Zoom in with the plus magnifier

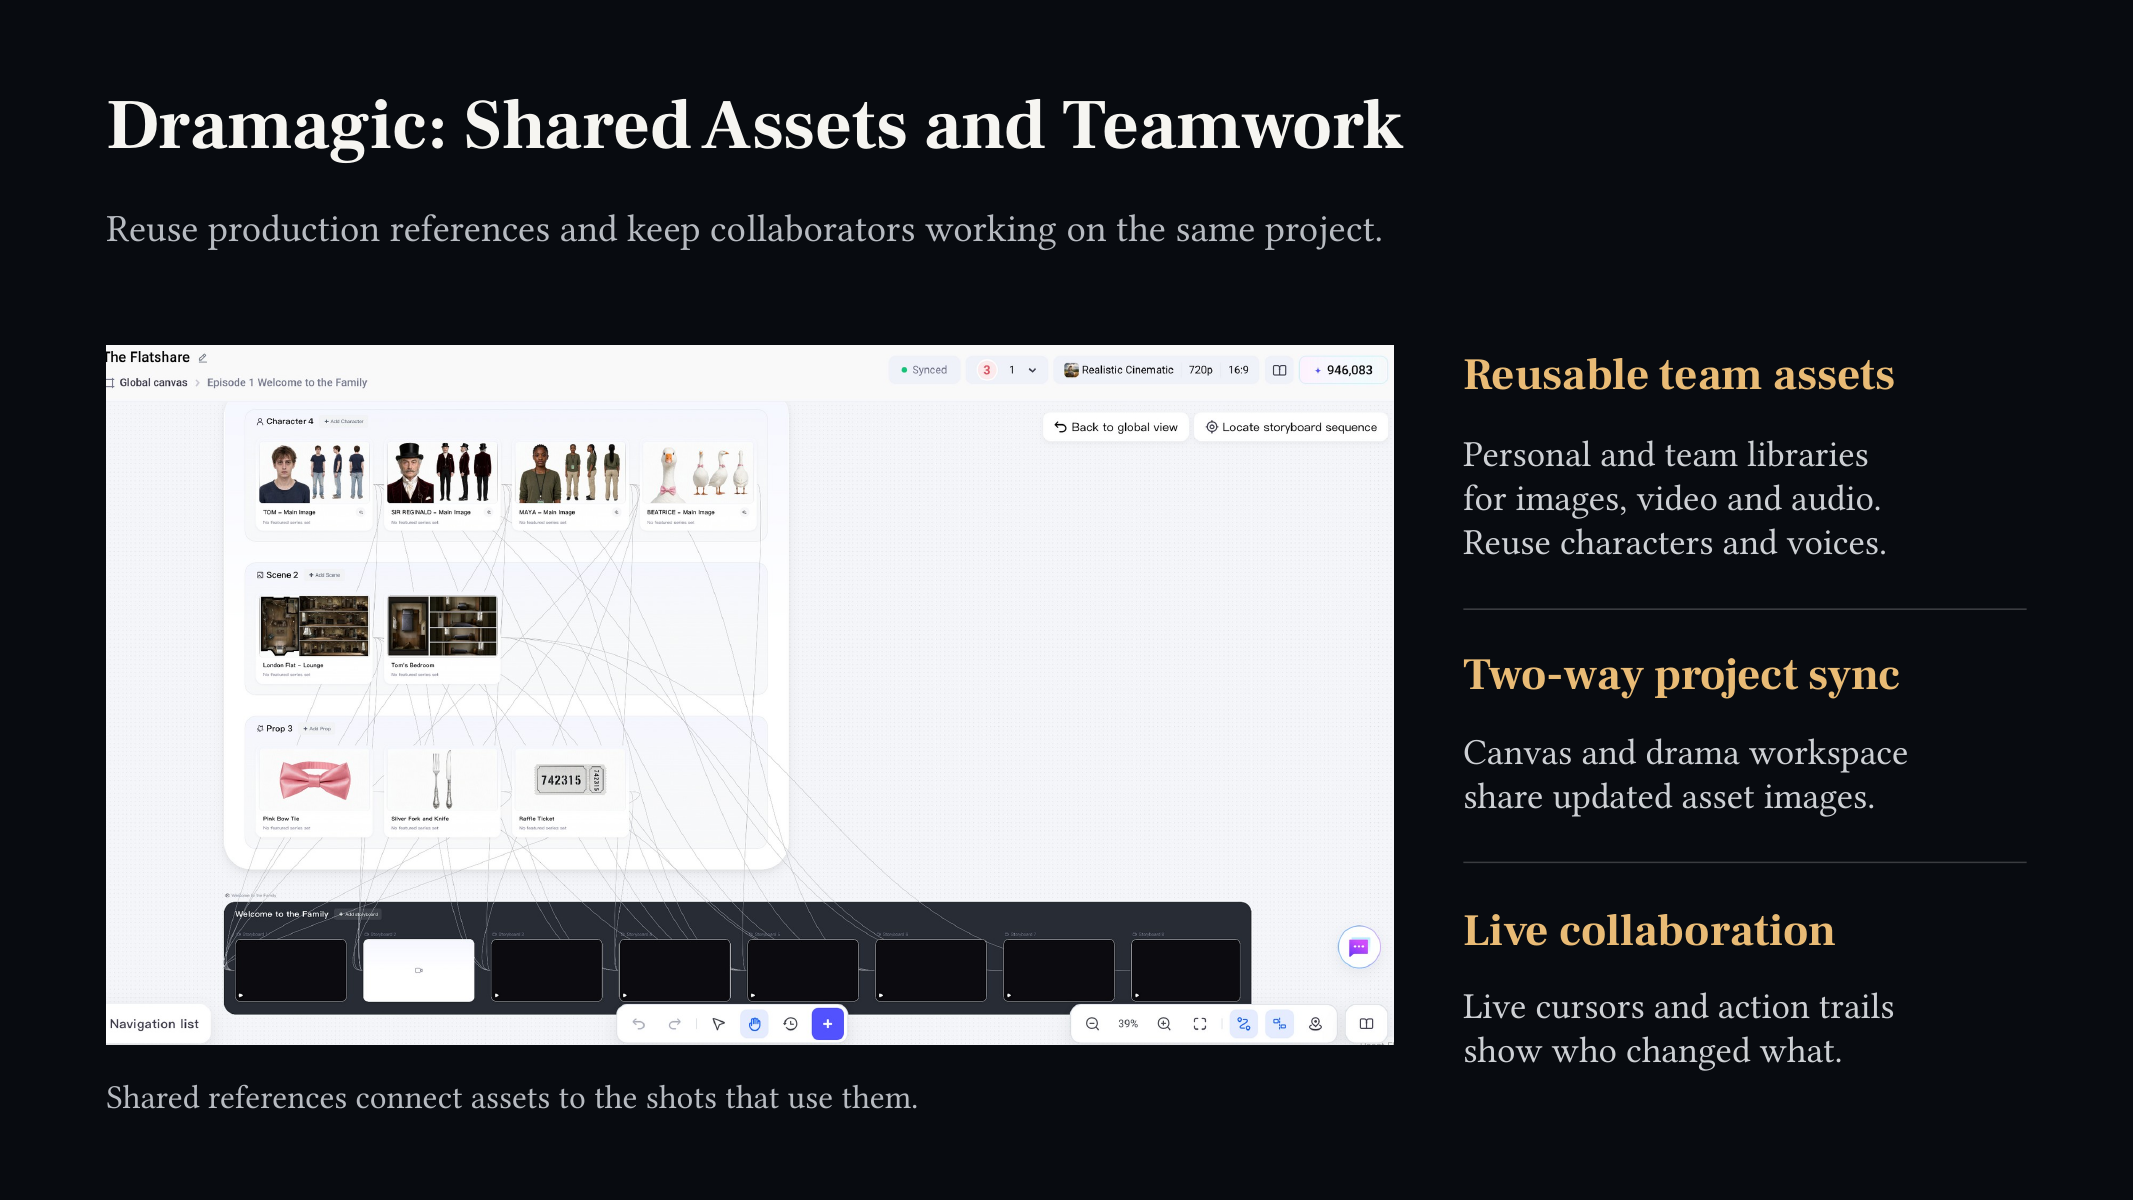[1164, 1024]
